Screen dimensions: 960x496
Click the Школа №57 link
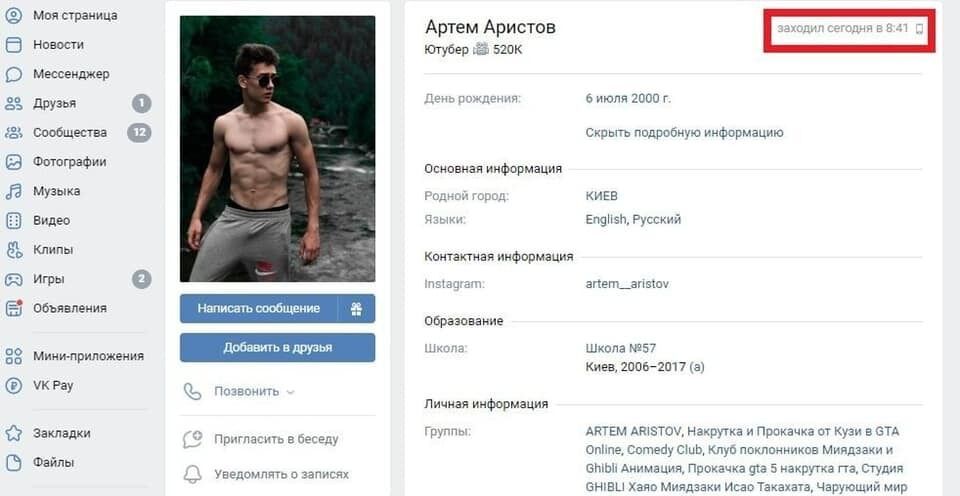pyautogui.click(x=621, y=348)
